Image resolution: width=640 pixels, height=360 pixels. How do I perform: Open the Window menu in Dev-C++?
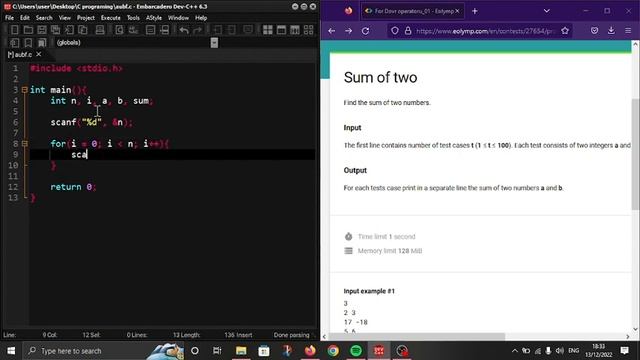(x=178, y=18)
